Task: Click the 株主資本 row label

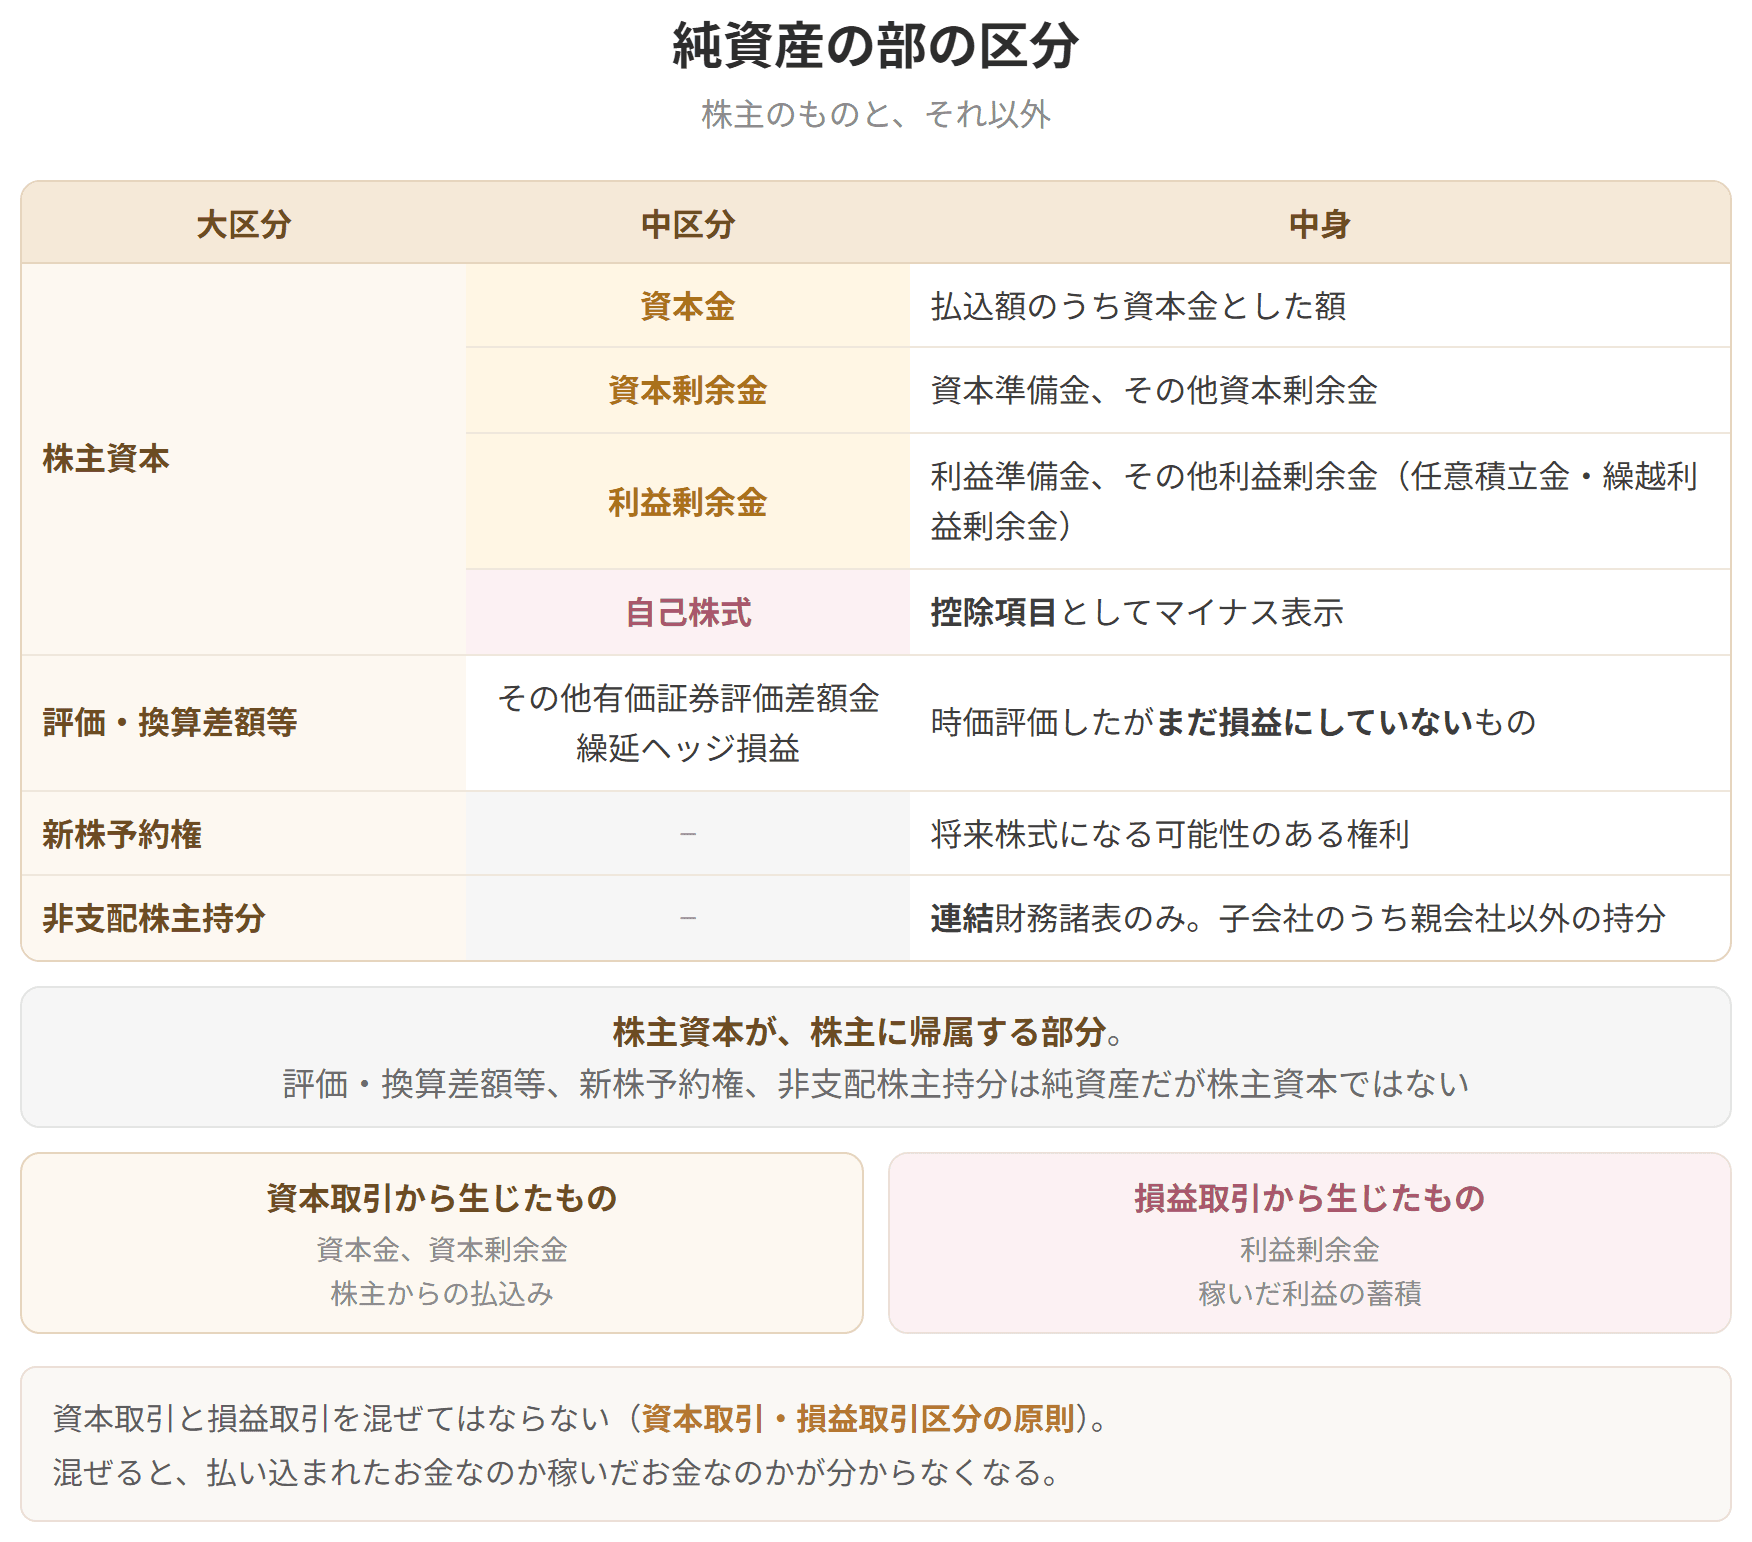Action: click(x=106, y=459)
